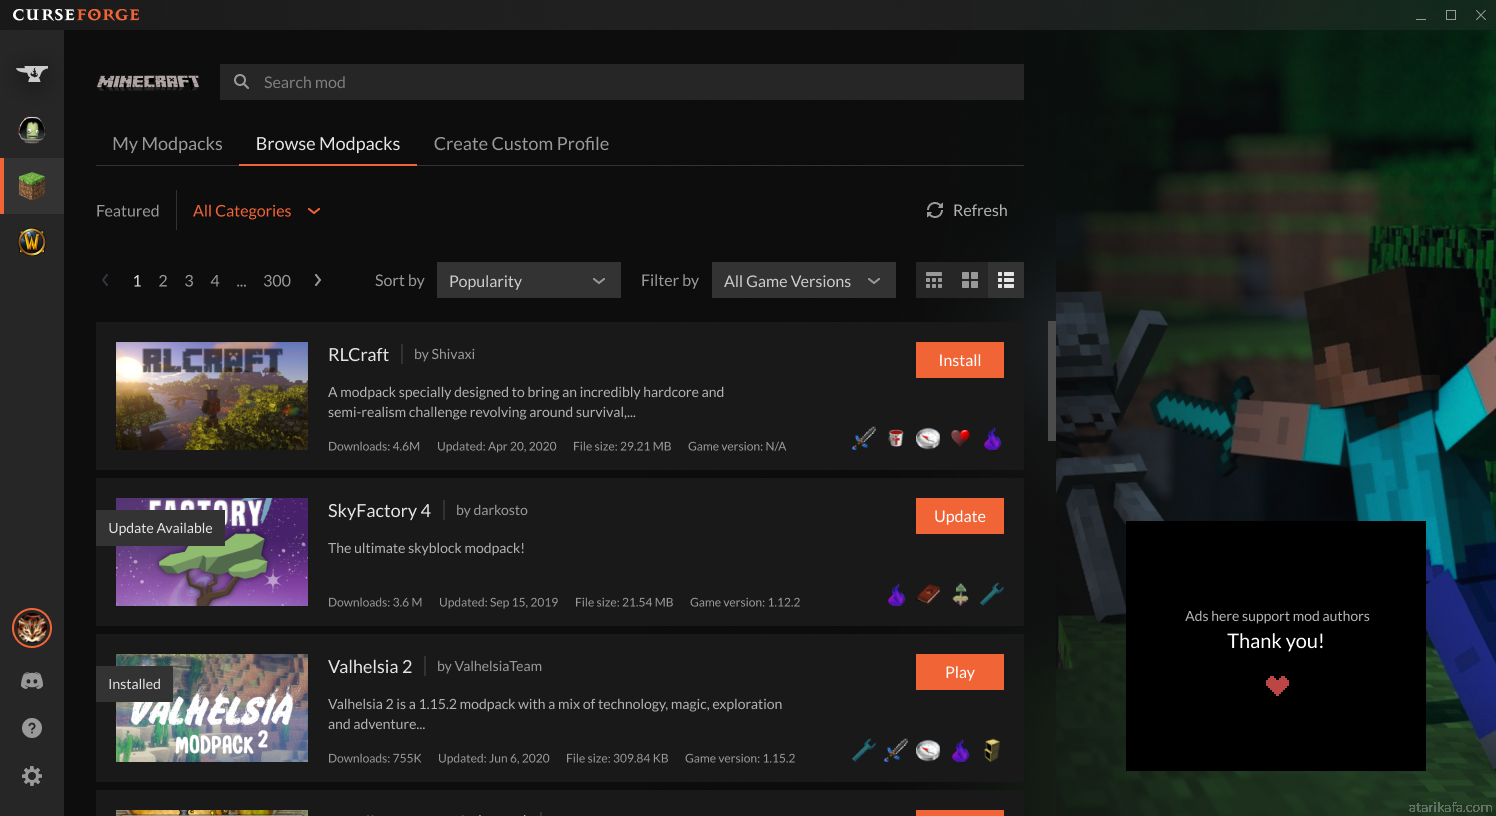Click Valhelsia 2's wrench category icon
Screen dimensions: 1496x816
(x=864, y=750)
